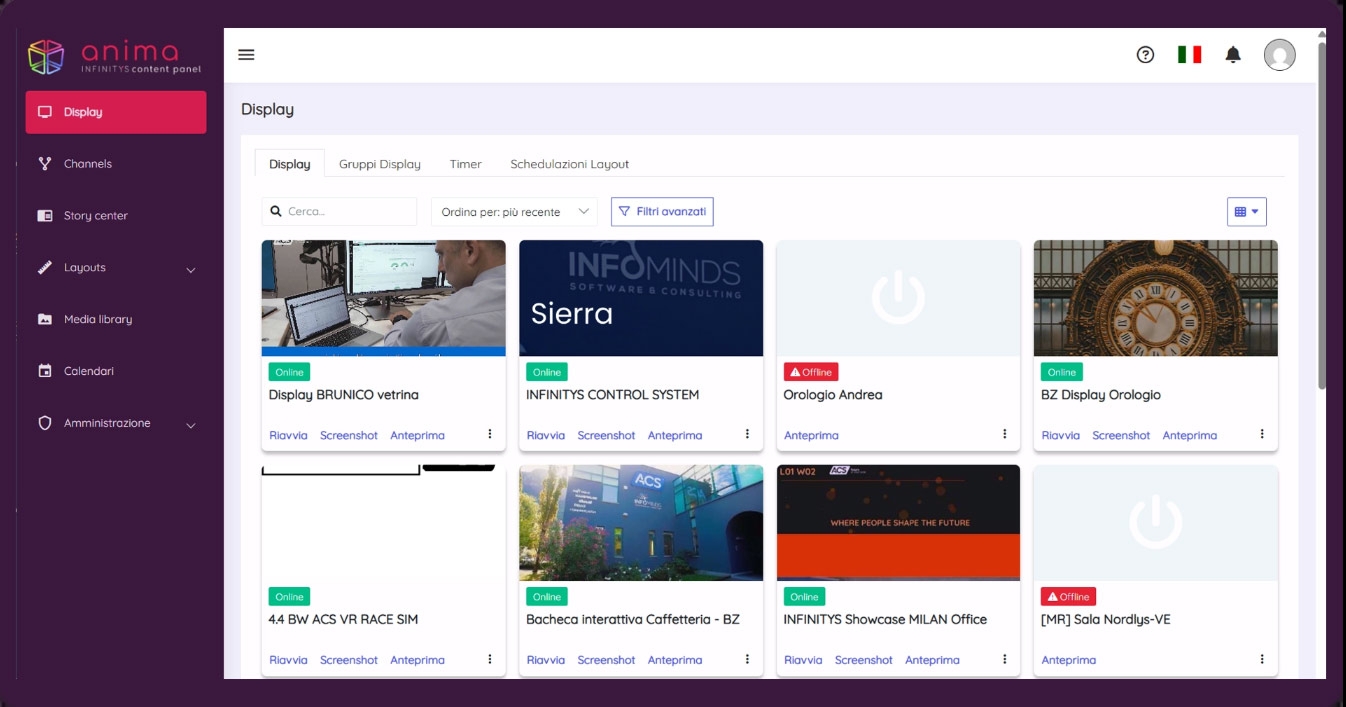Open BZ Display Orologio clock thumbnail
1346x707 pixels.
(x=1155, y=298)
